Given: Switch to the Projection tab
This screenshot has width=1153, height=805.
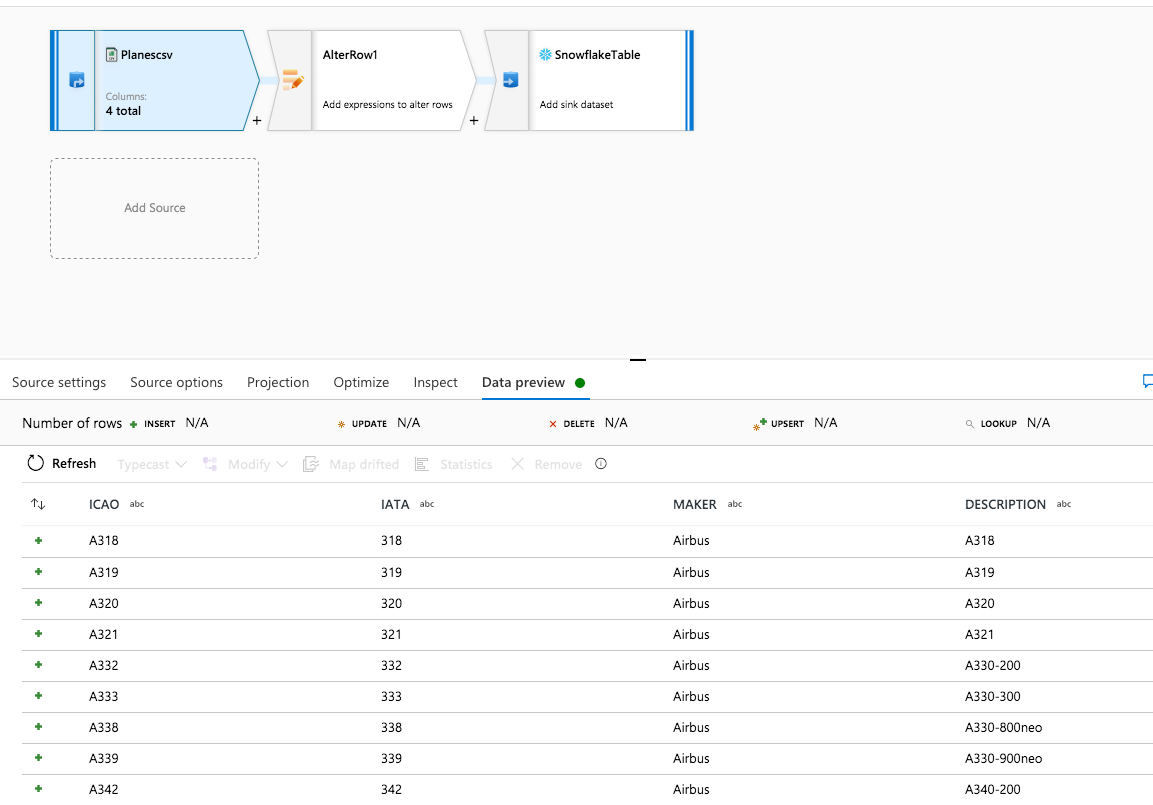Looking at the screenshot, I should (277, 382).
